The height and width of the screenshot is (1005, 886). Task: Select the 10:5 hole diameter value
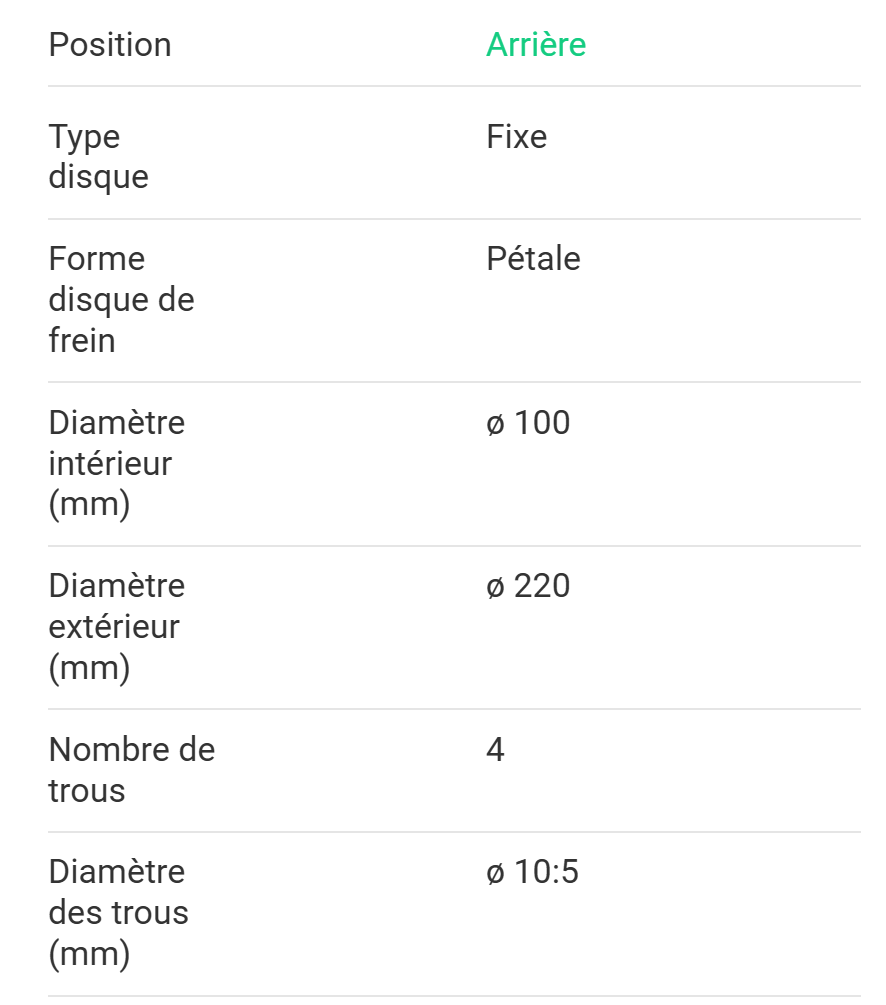pyautogui.click(x=546, y=872)
